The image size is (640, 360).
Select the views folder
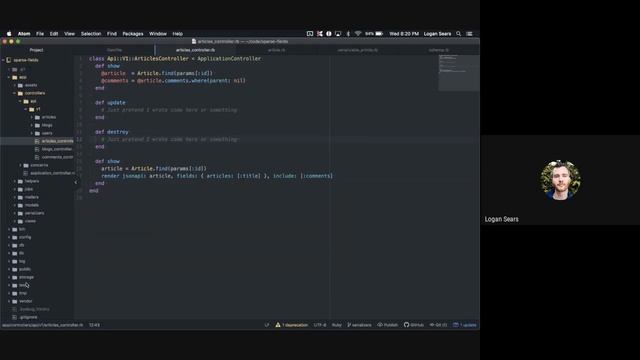(30, 221)
